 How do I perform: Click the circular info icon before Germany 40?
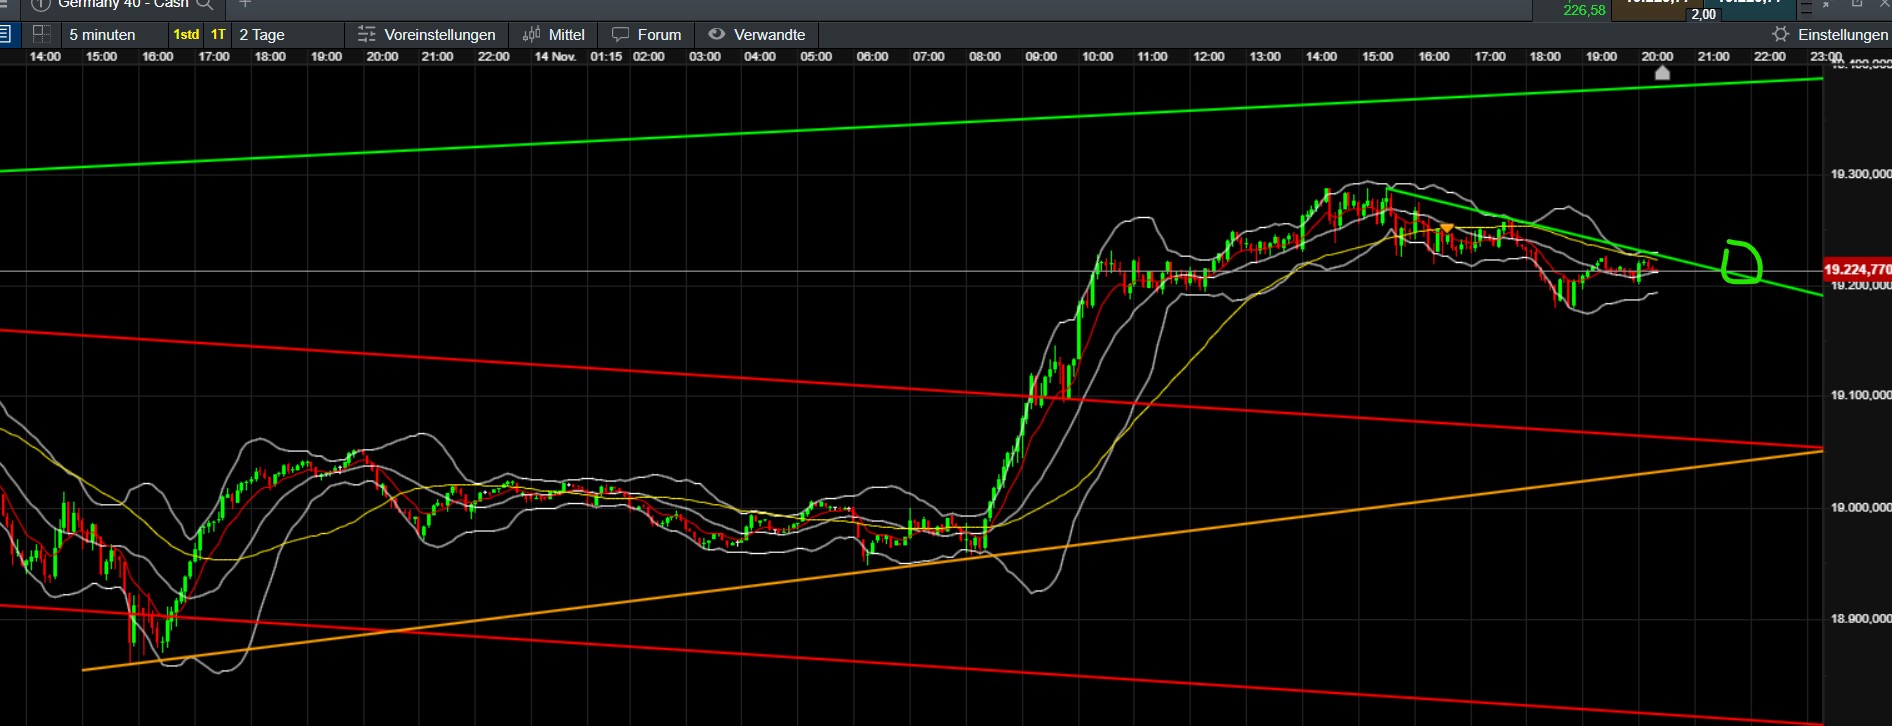click(40, 4)
